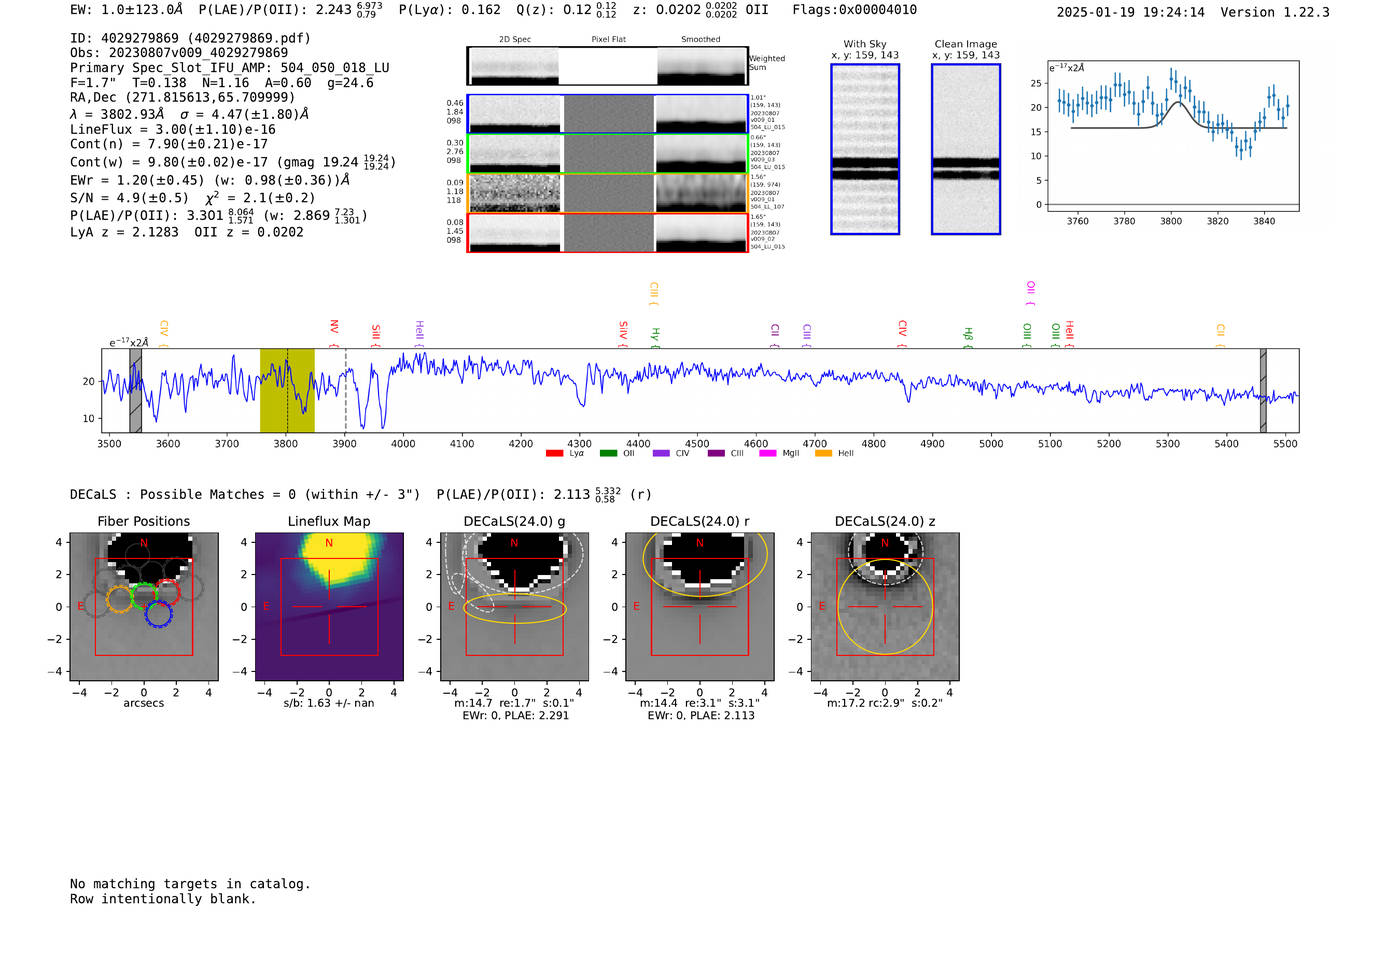Image resolution: width=1400 pixels, height=953 pixels.
Task: Click the dark purple CIII legend swatch
Action: pos(716,454)
